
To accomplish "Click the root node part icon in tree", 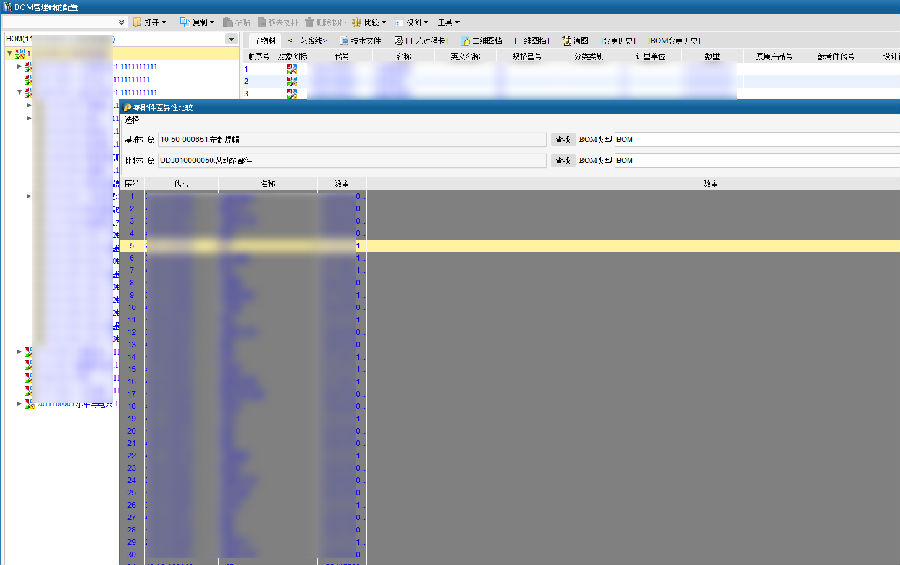I will coord(20,53).
